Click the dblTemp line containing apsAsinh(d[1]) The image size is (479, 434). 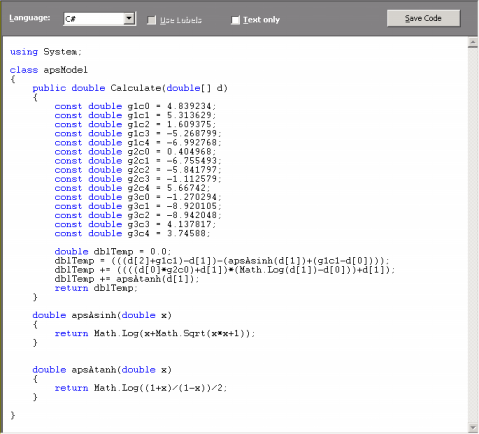pyautogui.click(x=222, y=261)
